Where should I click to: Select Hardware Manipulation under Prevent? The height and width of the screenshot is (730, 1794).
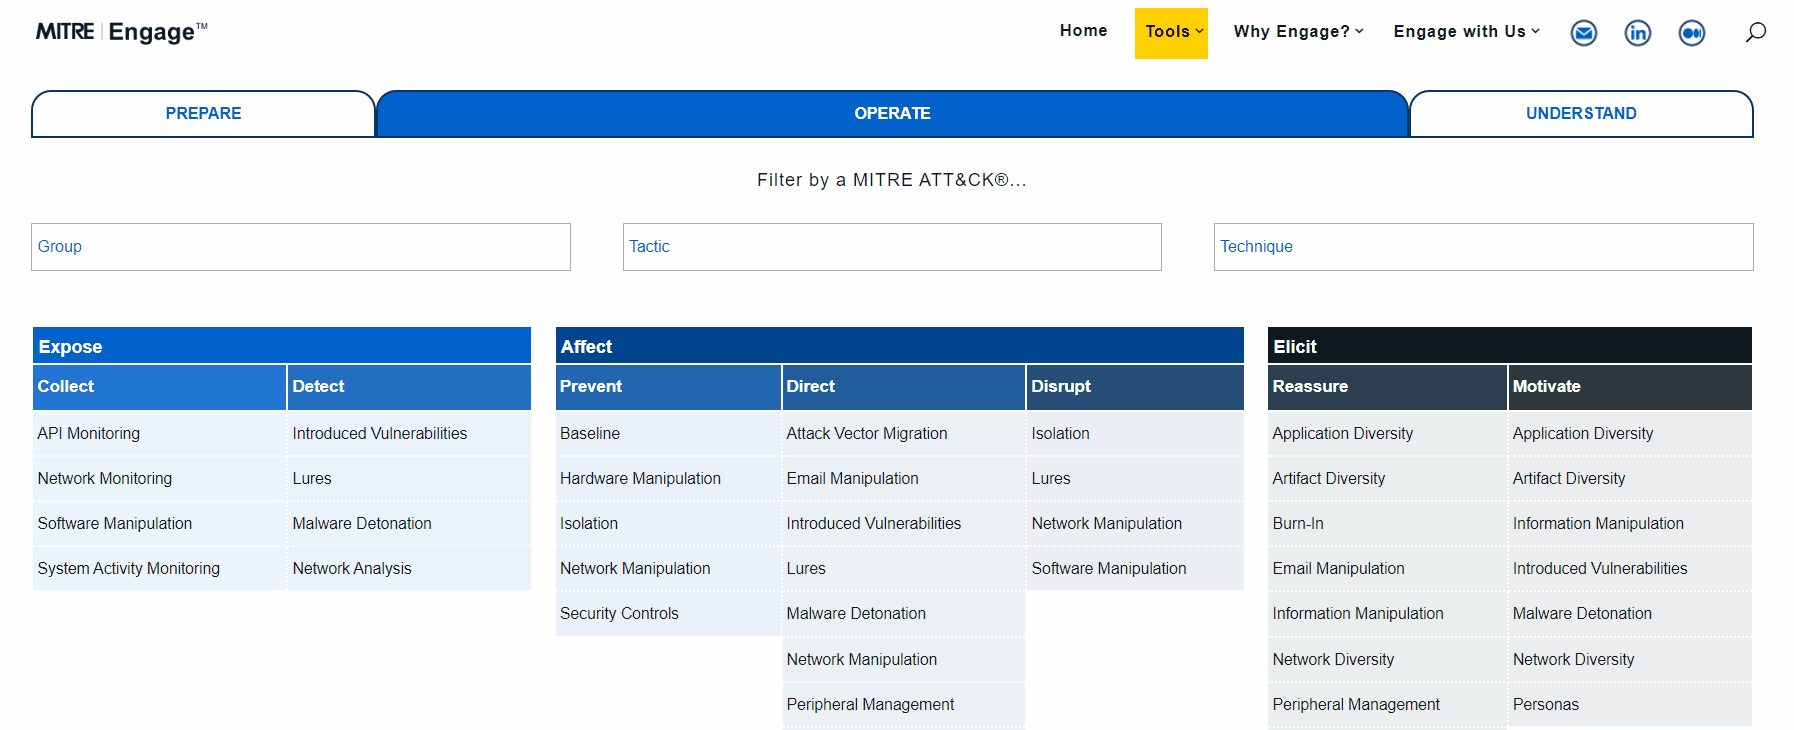640,479
